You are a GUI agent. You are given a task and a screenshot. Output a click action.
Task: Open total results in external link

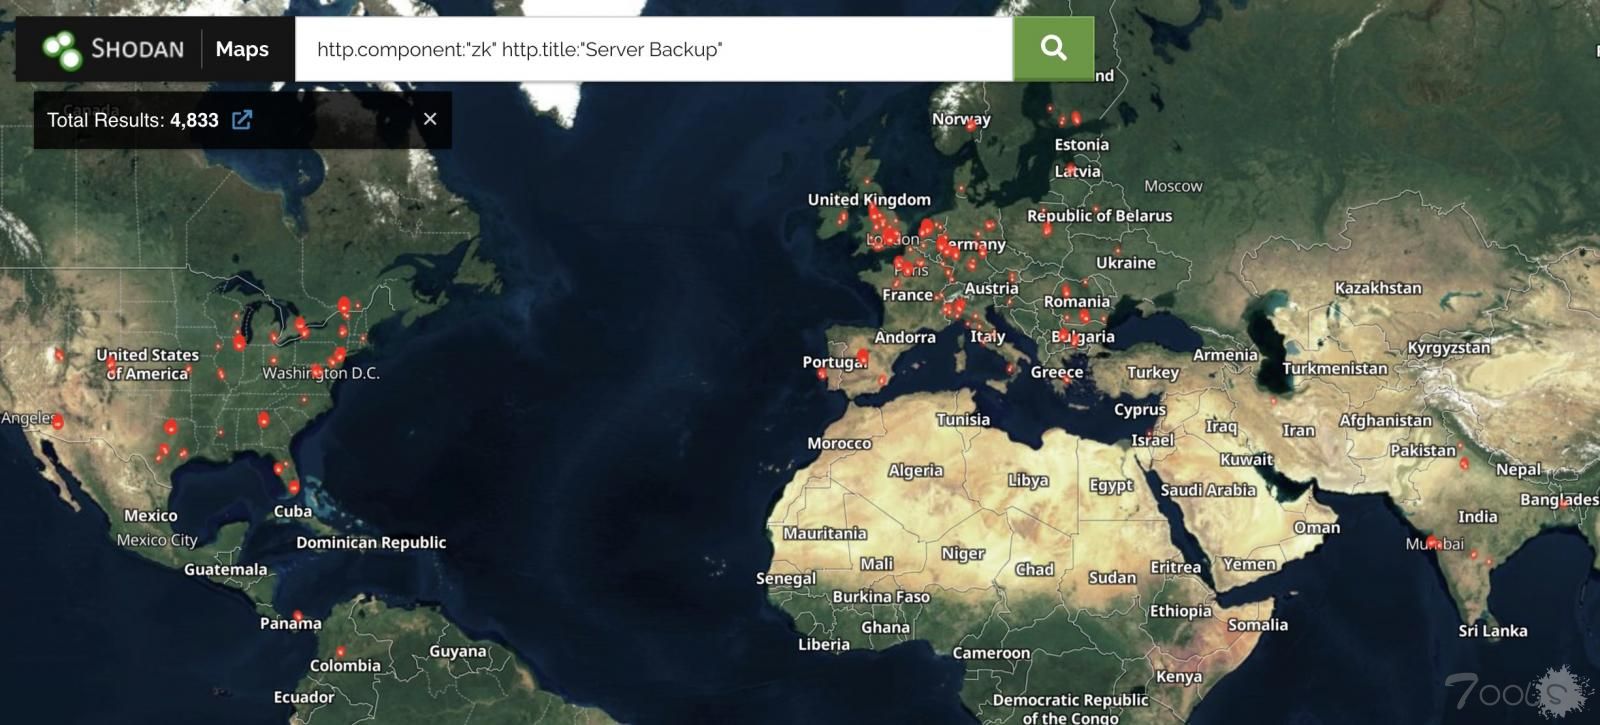click(x=242, y=120)
